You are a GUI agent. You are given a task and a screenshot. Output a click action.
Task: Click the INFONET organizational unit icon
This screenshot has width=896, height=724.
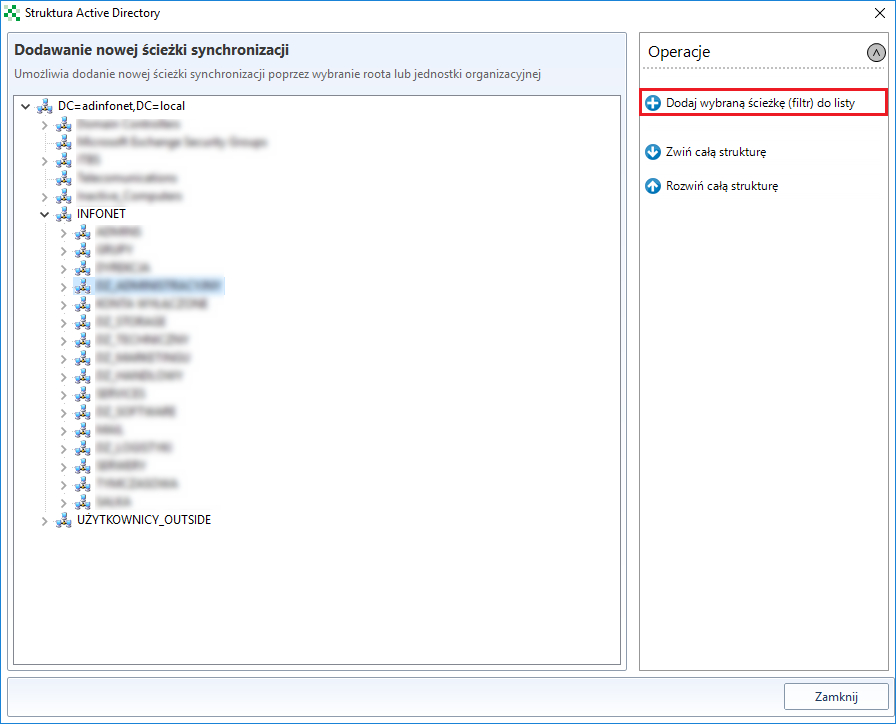point(64,214)
